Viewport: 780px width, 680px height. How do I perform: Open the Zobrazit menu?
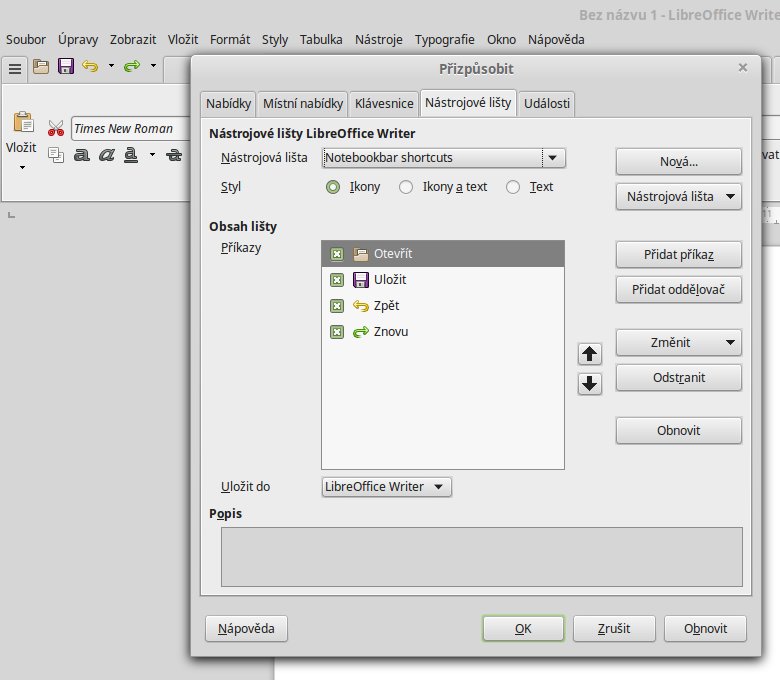tap(133, 39)
